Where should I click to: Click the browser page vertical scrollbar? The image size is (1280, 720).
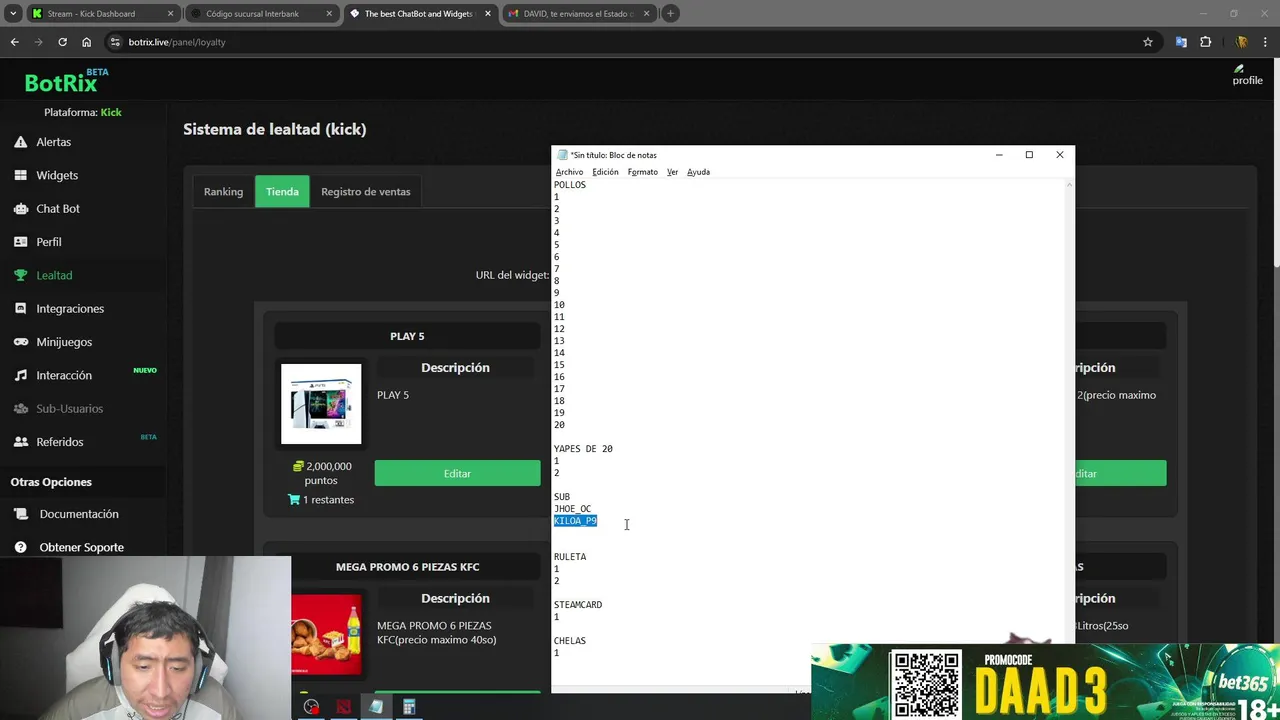(1275, 165)
